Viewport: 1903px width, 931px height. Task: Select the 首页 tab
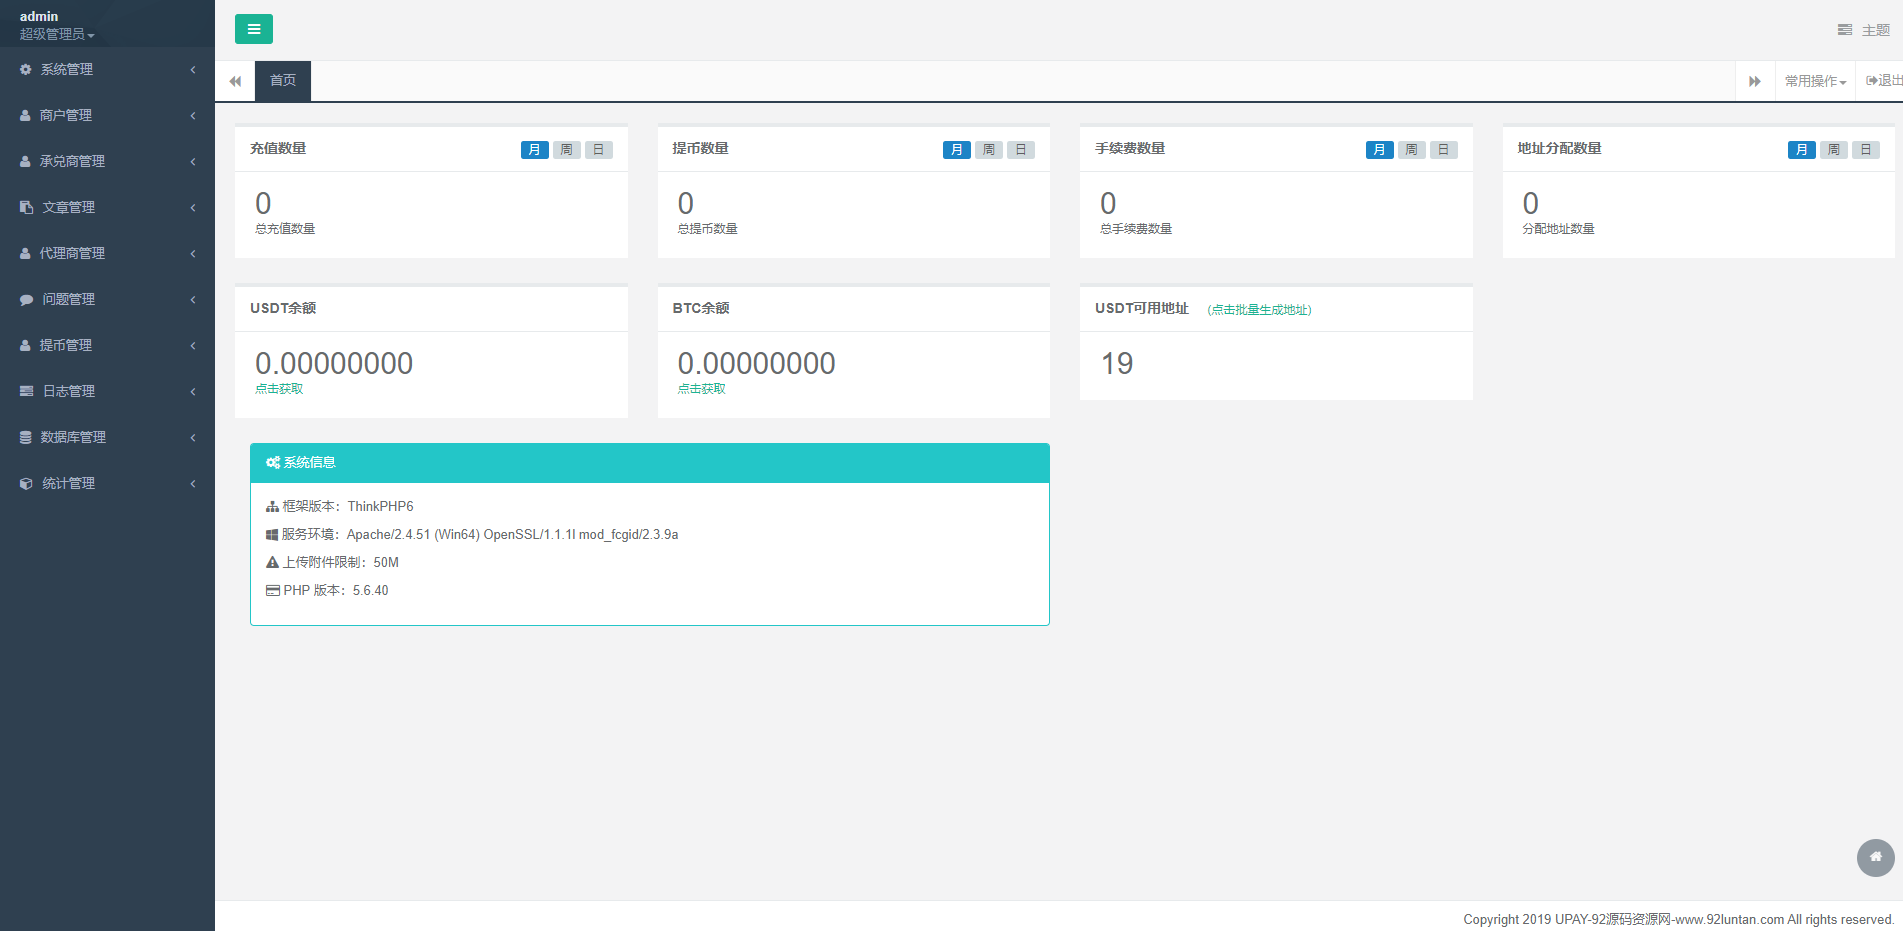[283, 81]
